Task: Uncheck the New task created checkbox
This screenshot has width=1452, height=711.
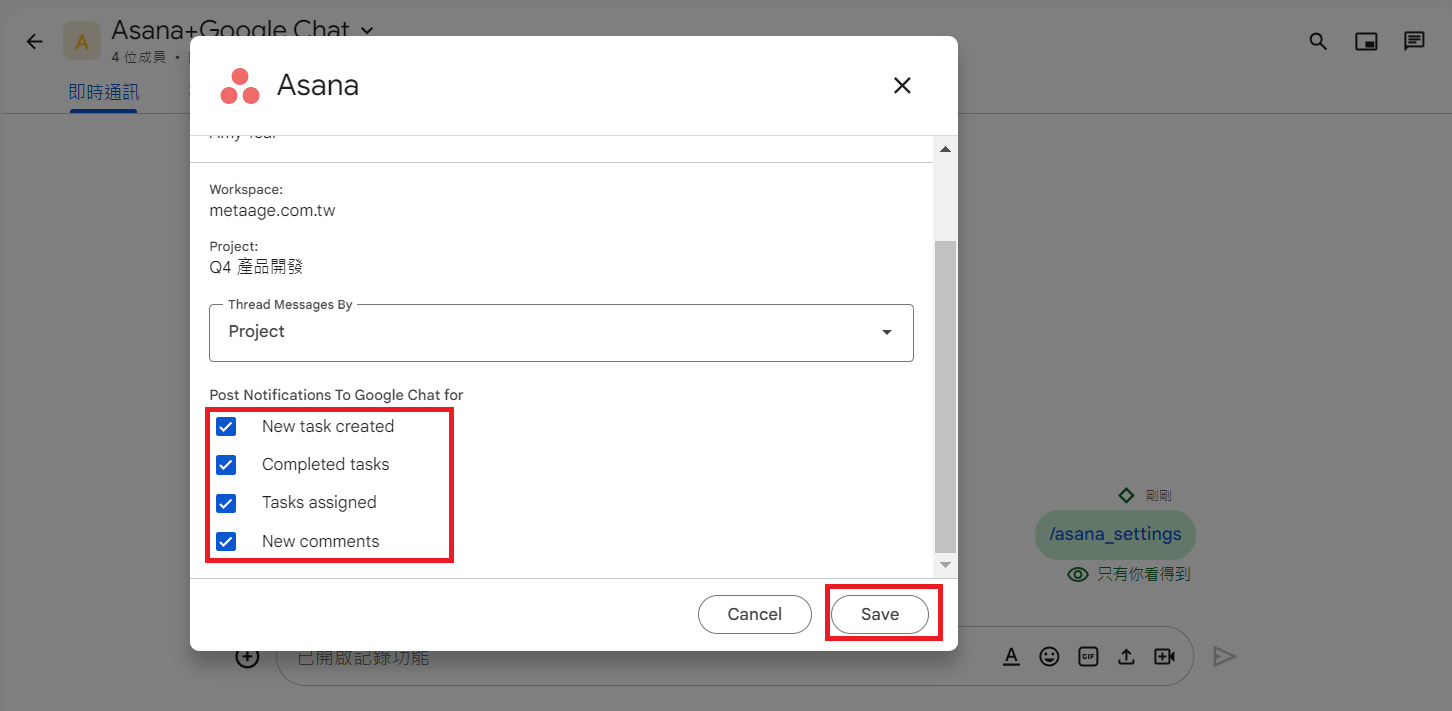Action: 226,427
